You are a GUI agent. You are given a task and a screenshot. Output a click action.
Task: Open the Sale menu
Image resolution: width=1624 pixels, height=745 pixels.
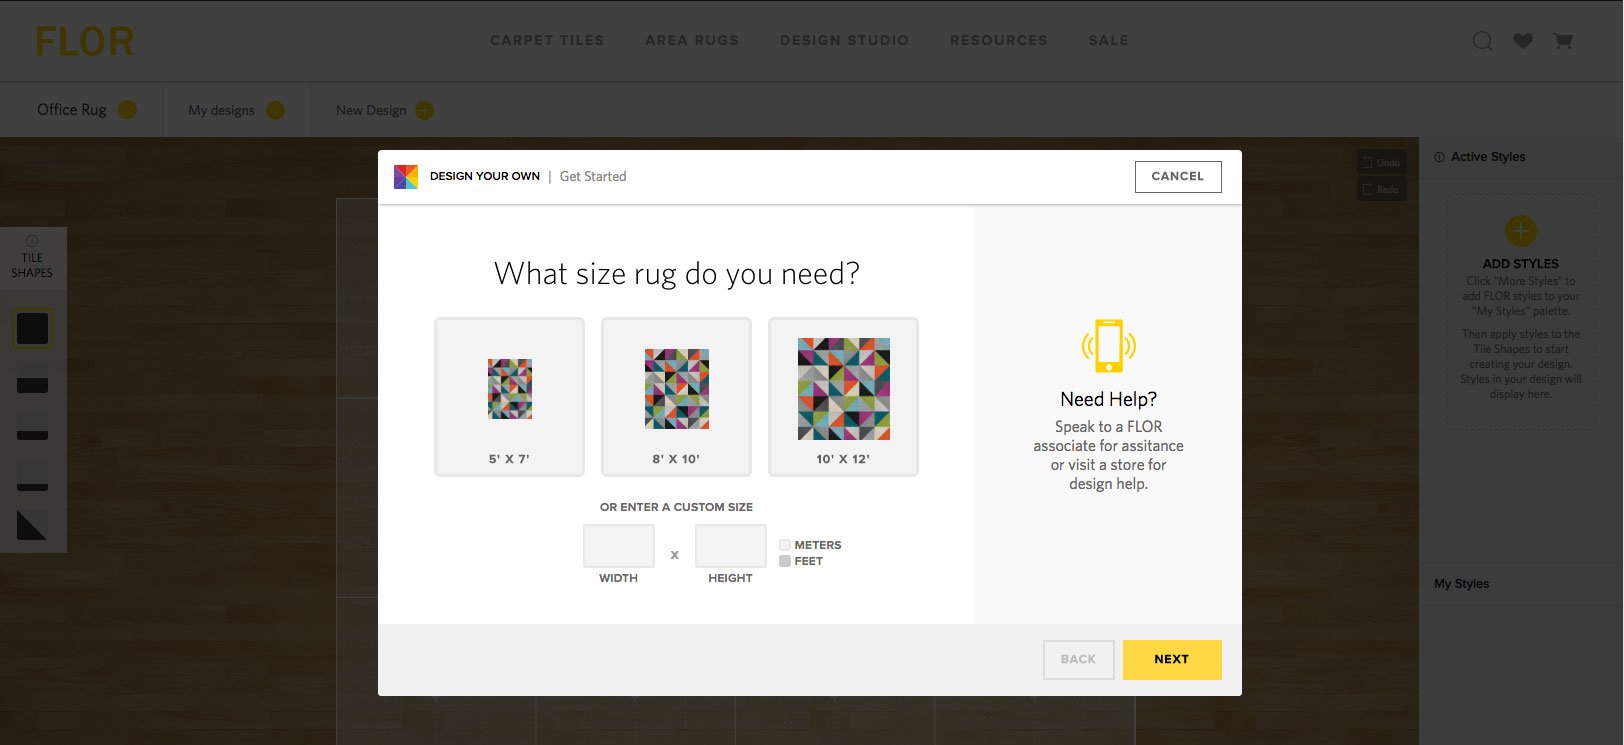tap(1109, 41)
